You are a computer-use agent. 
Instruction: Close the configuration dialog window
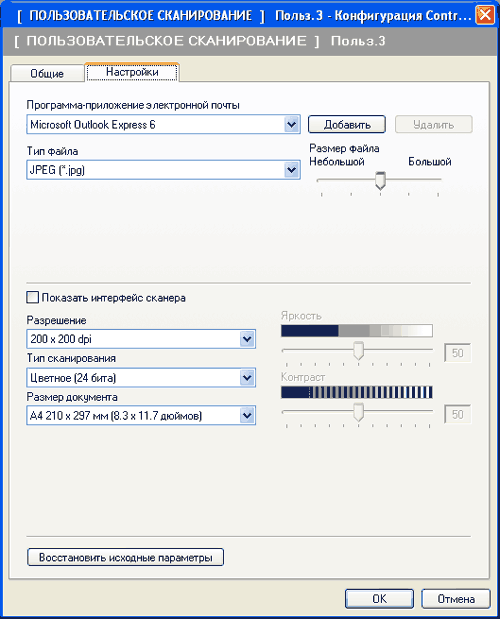pos(485,15)
